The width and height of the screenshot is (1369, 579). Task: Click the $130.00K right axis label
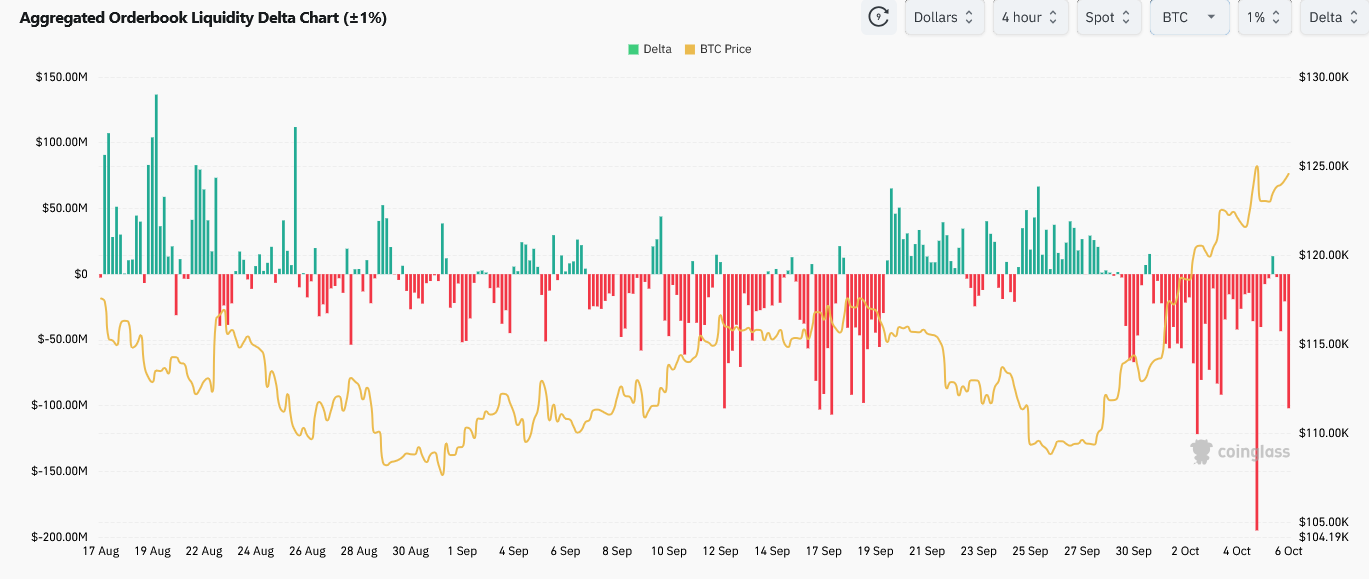coord(1323,77)
